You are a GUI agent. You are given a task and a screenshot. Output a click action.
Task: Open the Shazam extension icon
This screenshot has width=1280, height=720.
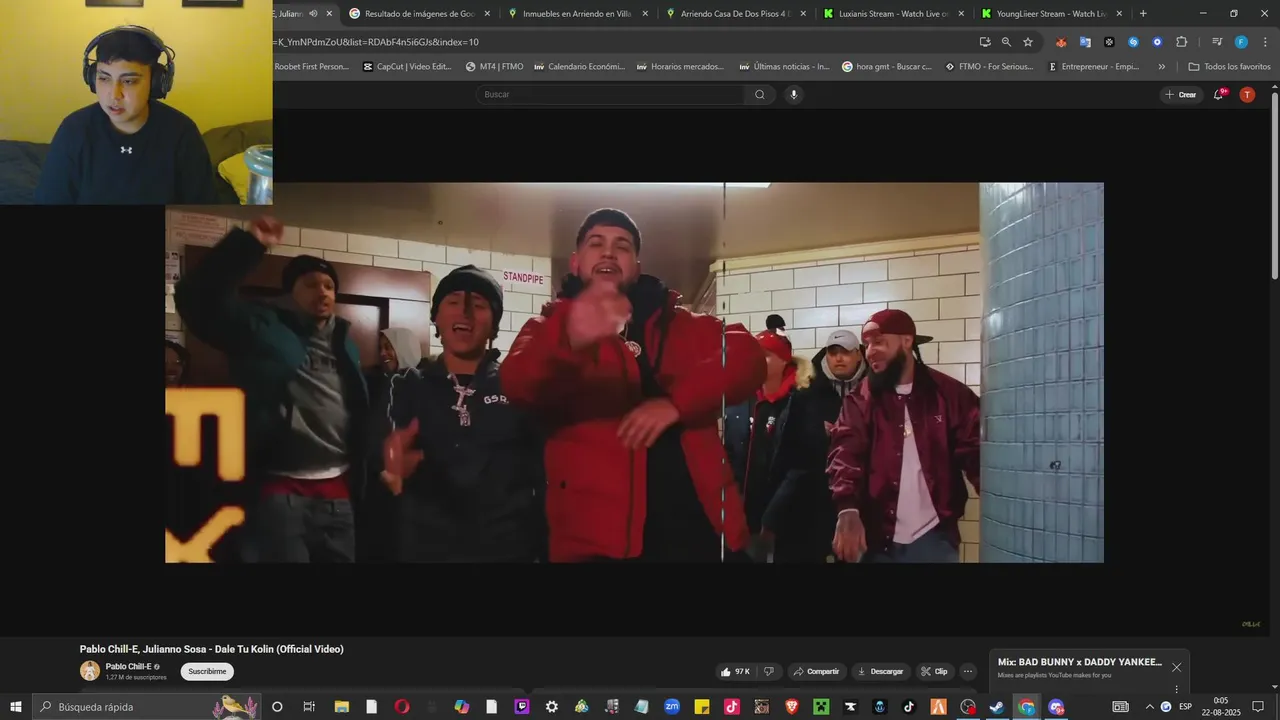coord(1133,42)
